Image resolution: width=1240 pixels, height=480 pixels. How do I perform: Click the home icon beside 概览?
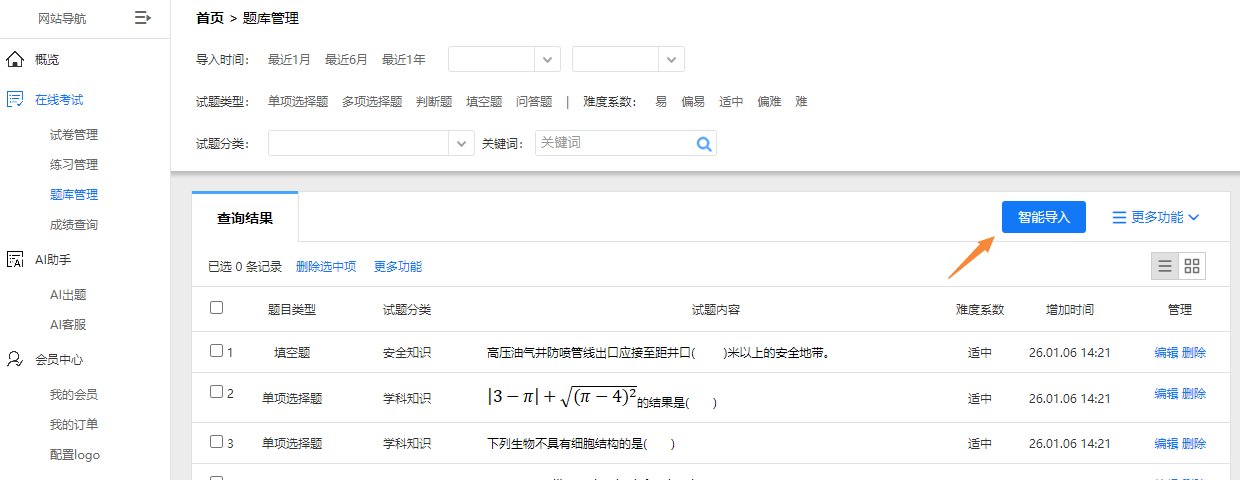pyautogui.click(x=15, y=59)
